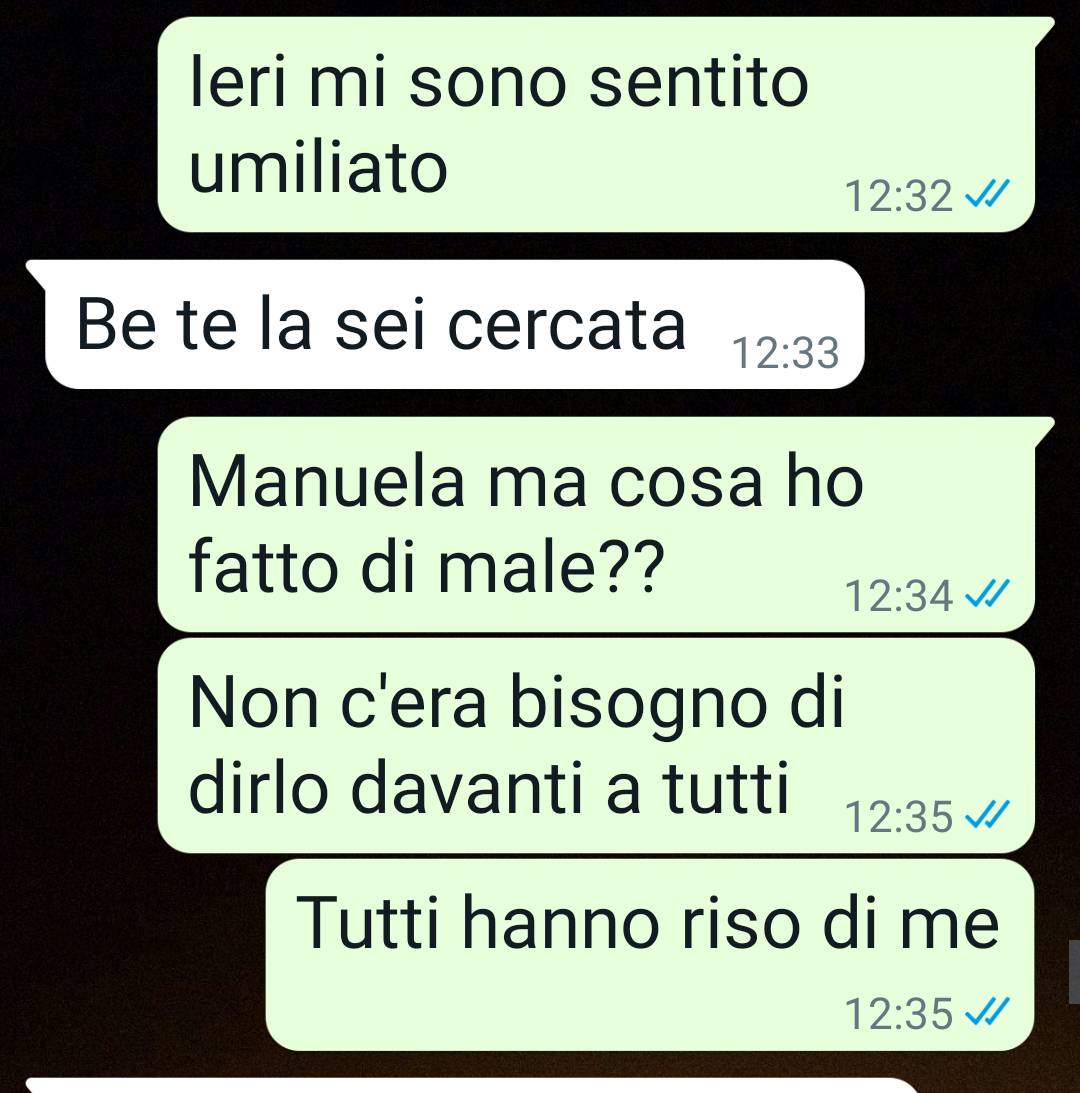Tap the 'Ieri mi sono sentito umiliato' message

point(596,124)
